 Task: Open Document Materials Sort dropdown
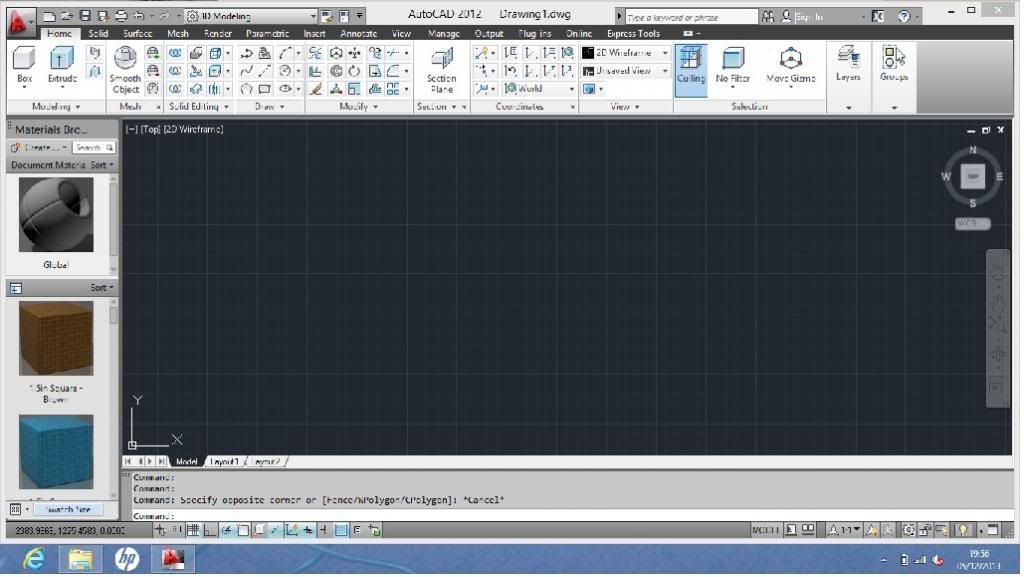102,165
